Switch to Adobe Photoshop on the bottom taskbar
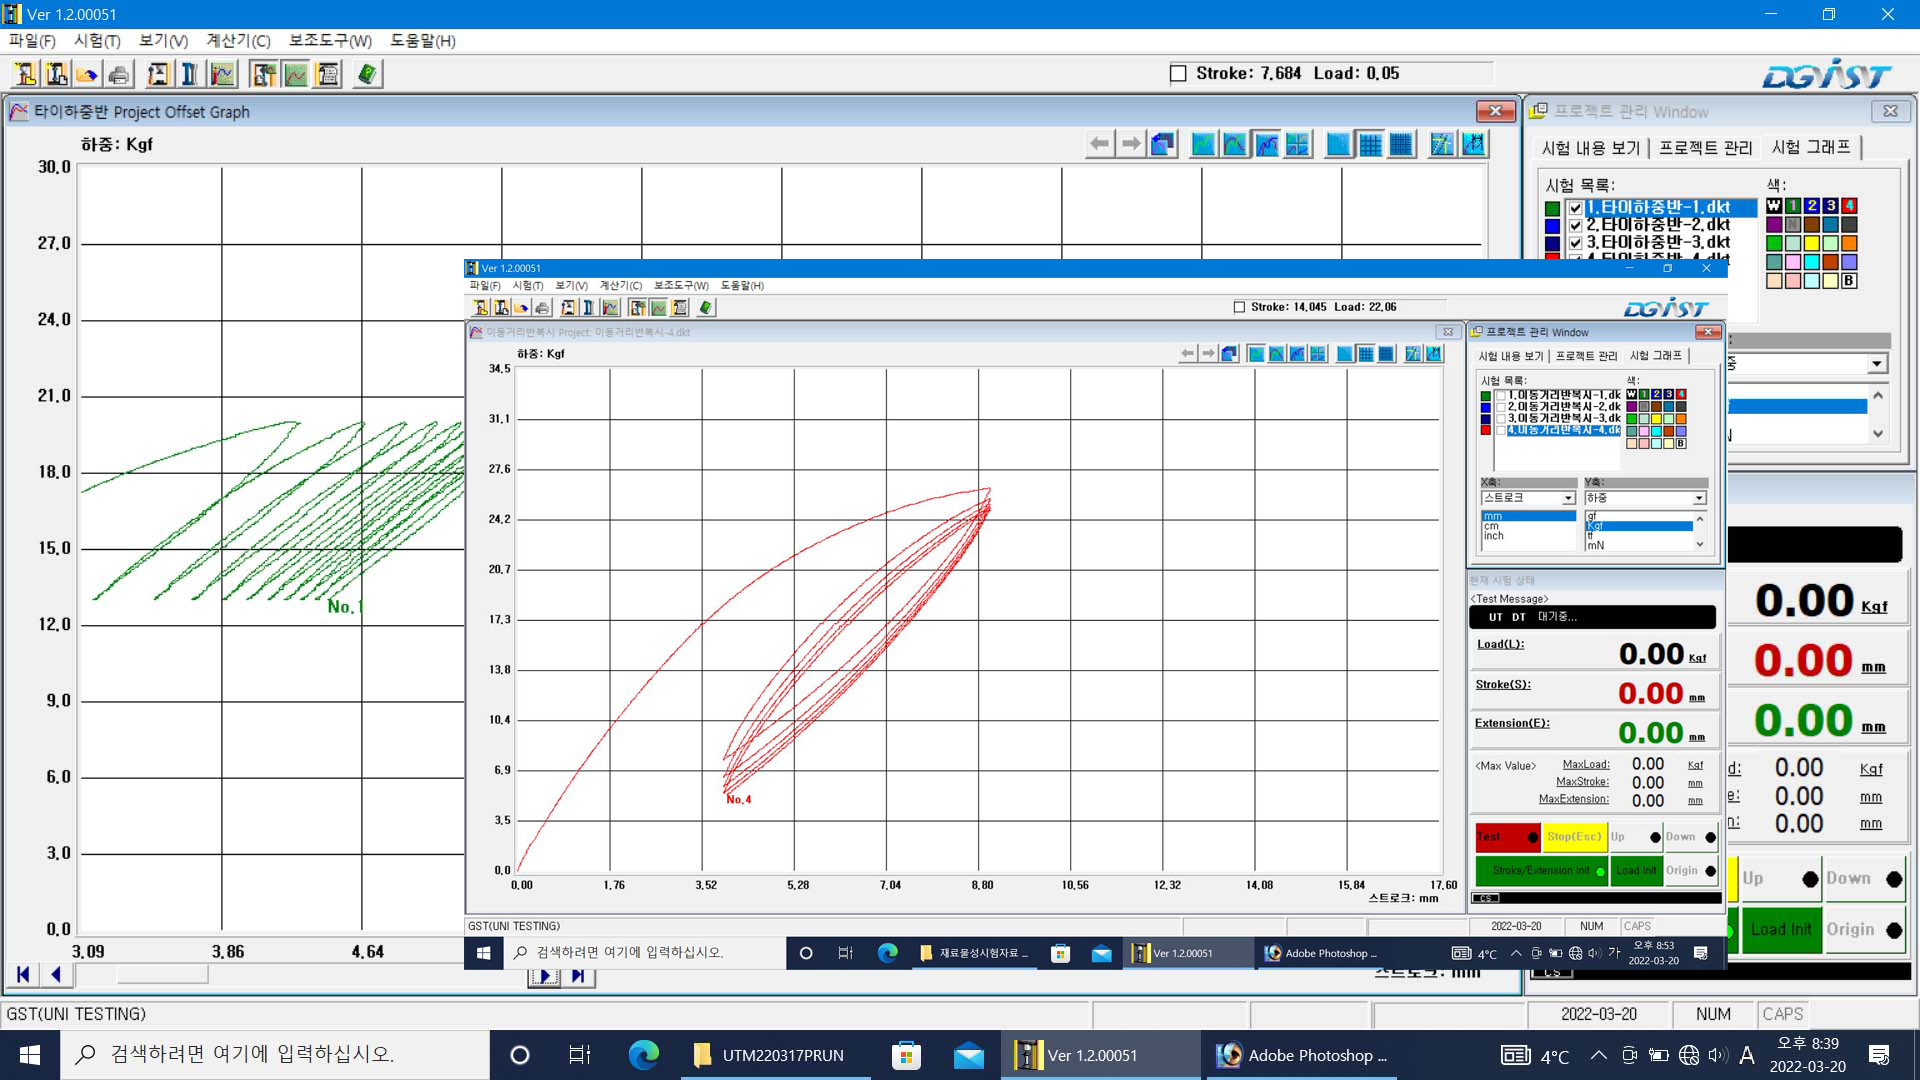Viewport: 1920px width, 1080px height. [1301, 1055]
